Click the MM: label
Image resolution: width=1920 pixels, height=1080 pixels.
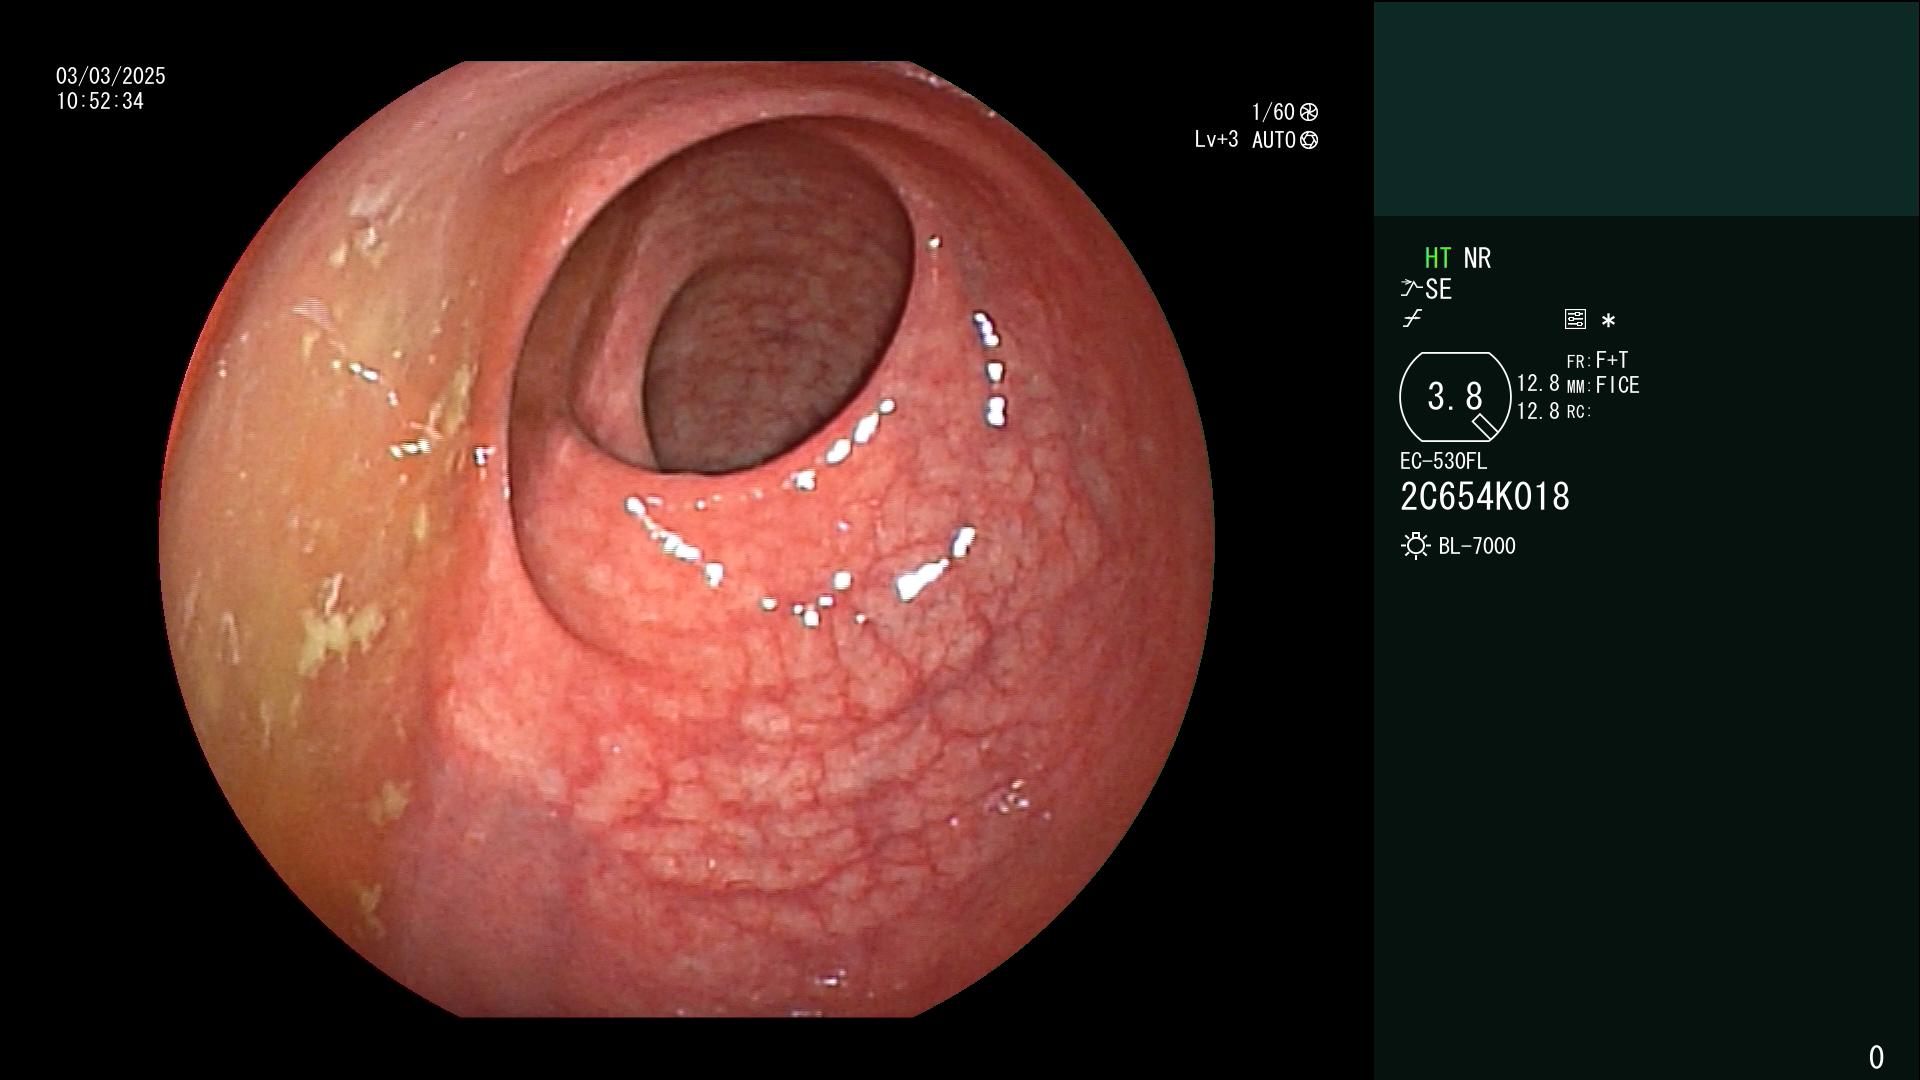click(1578, 387)
